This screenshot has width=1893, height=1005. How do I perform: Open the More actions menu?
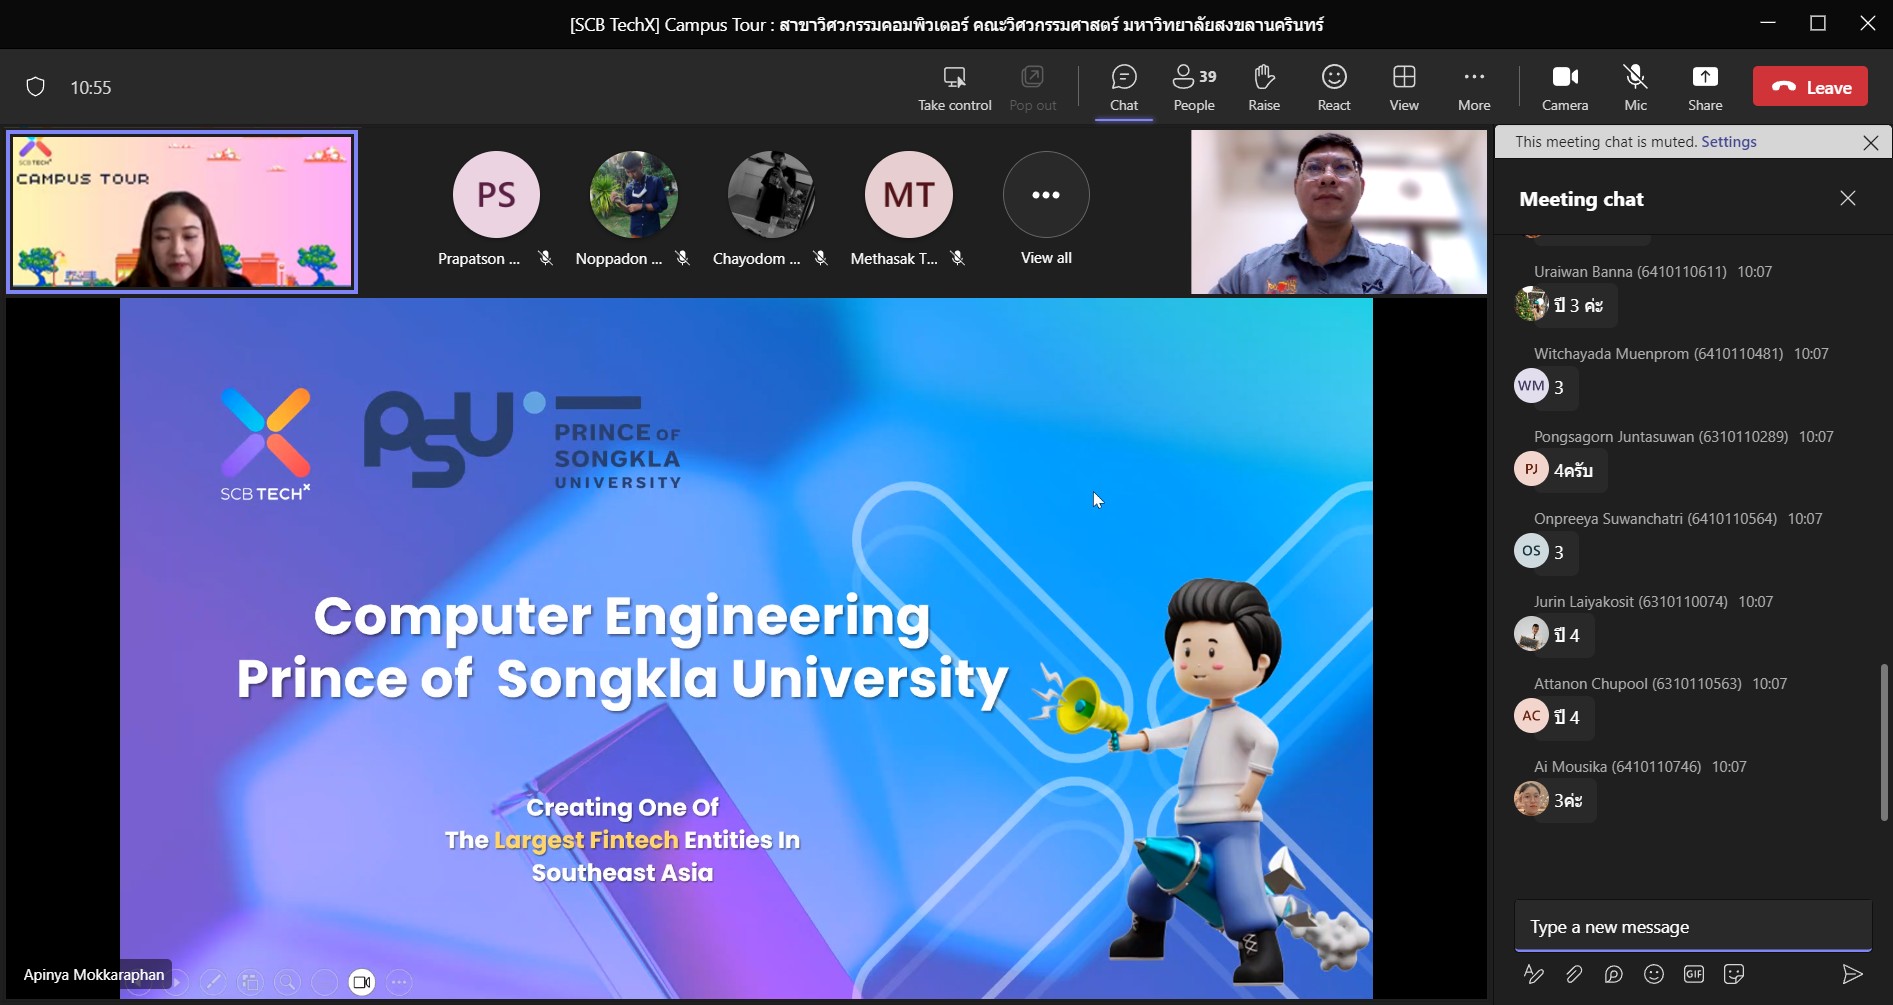[1473, 88]
